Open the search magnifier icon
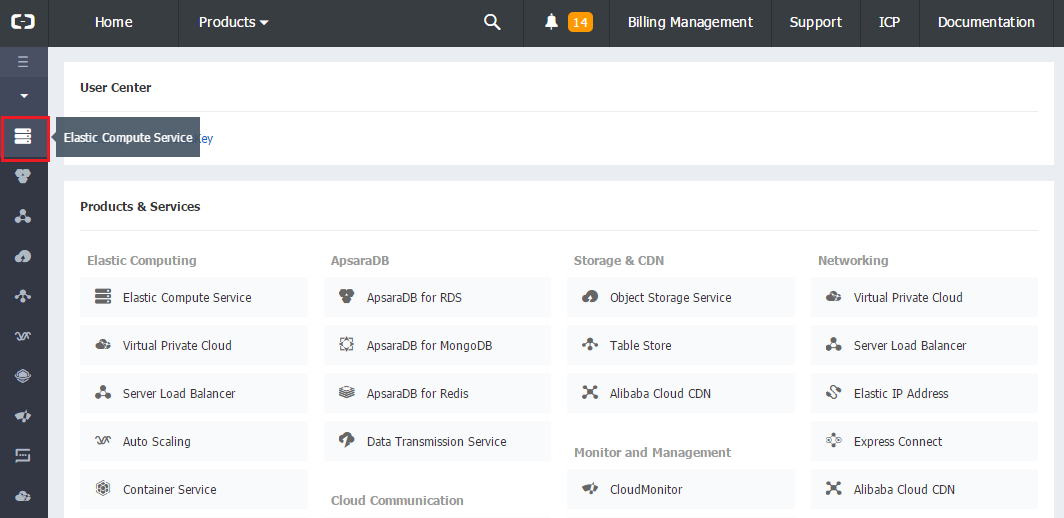Screen dimensions: 1064x518 (x=492, y=22)
